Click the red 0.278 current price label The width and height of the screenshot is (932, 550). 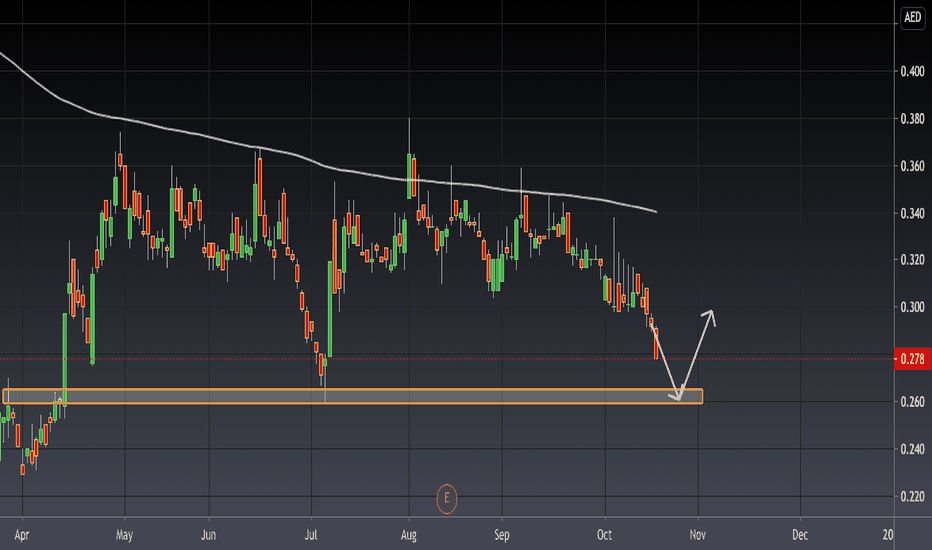pyautogui.click(x=912, y=359)
